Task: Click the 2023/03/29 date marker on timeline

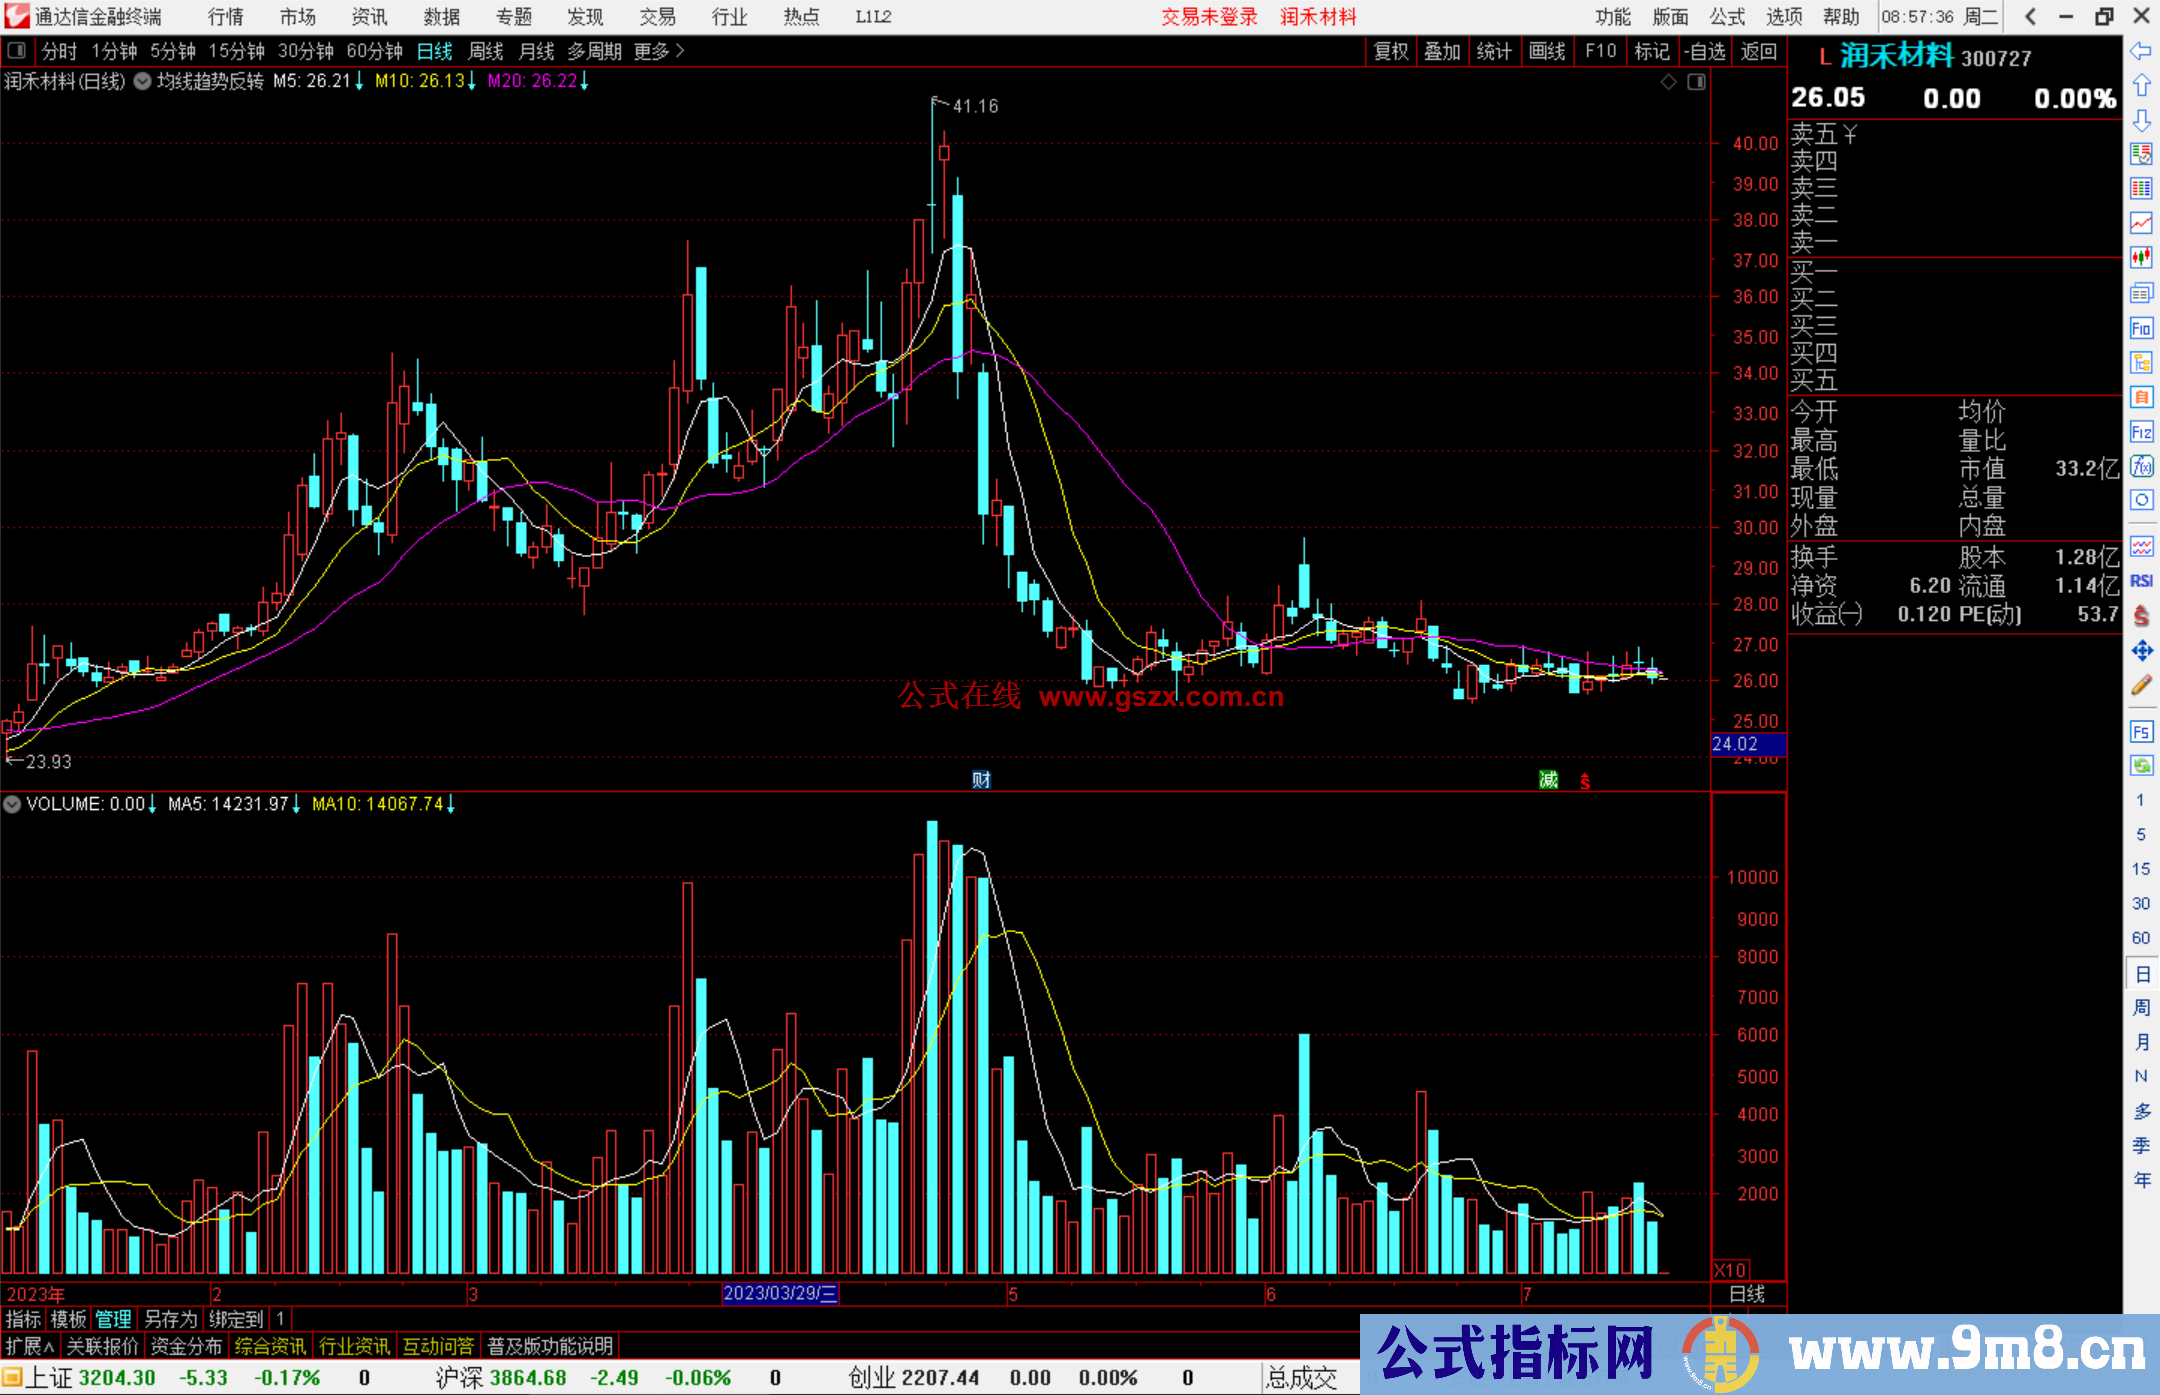Action: 780,1293
